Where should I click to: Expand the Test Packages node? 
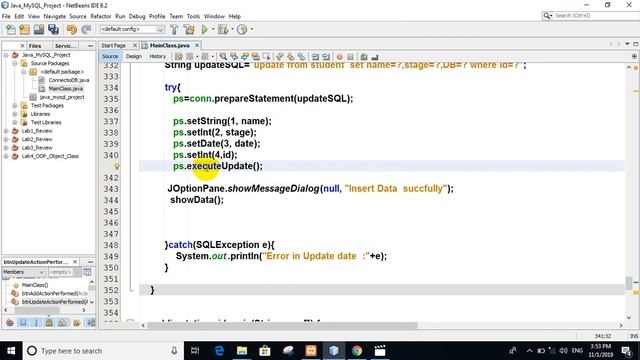(15, 106)
